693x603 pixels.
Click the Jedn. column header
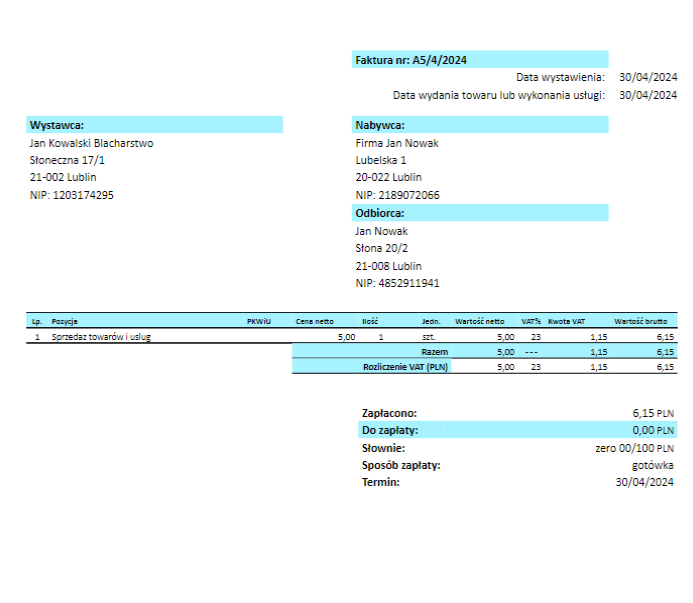[431, 321]
